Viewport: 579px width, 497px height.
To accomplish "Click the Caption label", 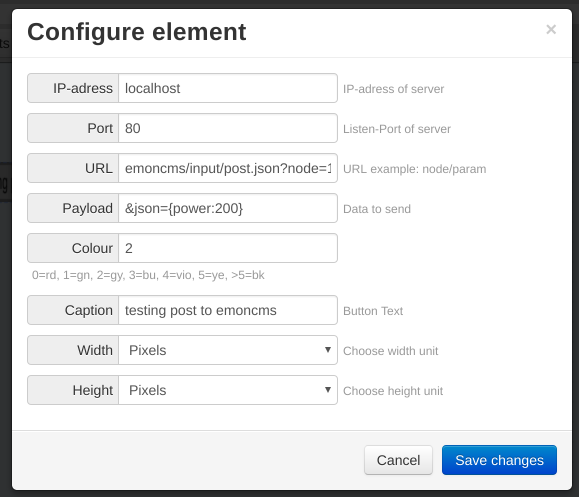I will click(x=73, y=310).
